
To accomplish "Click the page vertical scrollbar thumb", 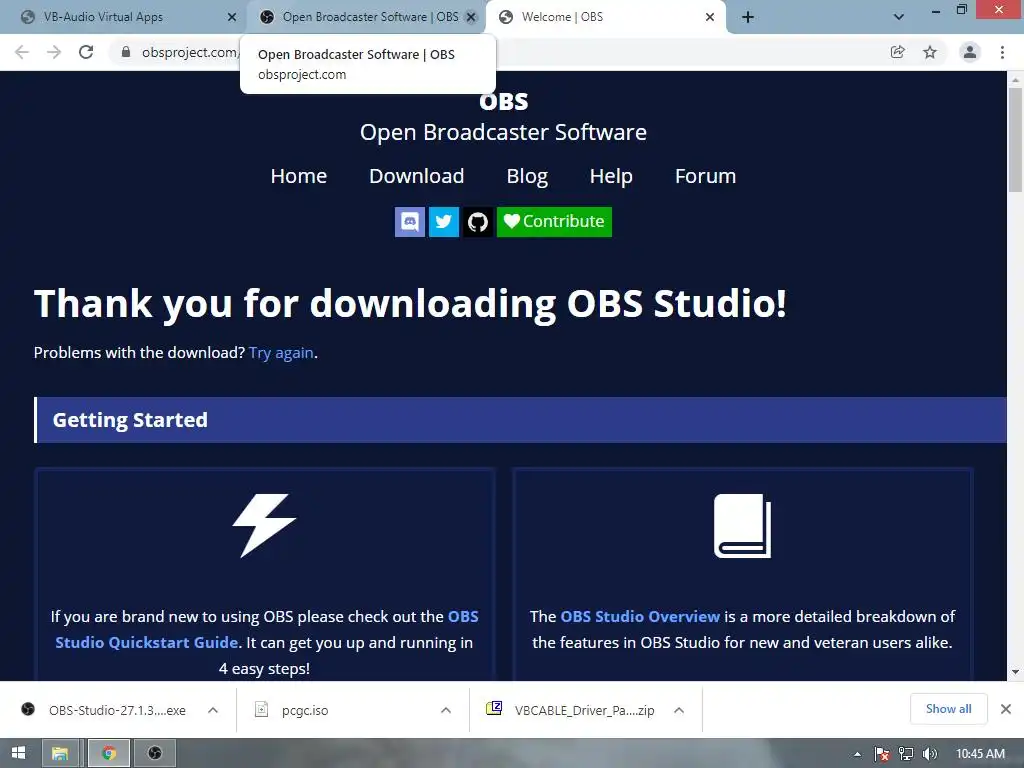I will [x=1015, y=140].
